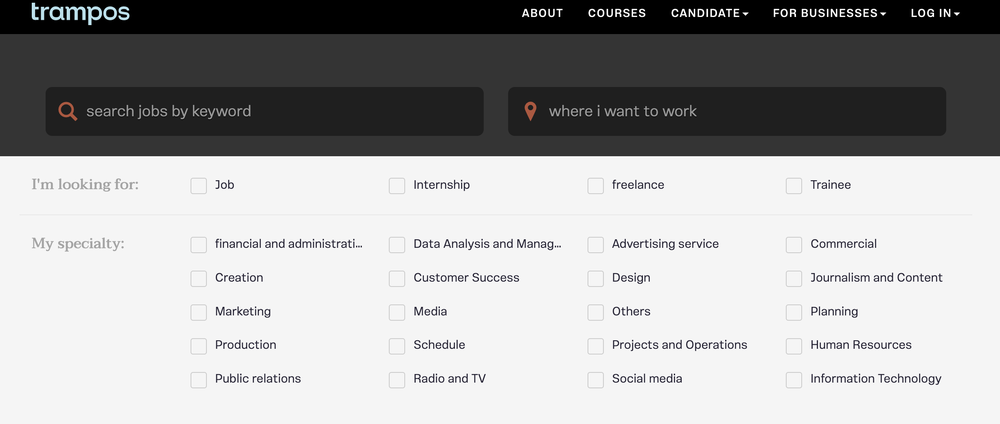Expand the For Businesses dropdown
The image size is (1000, 424).
830,13
